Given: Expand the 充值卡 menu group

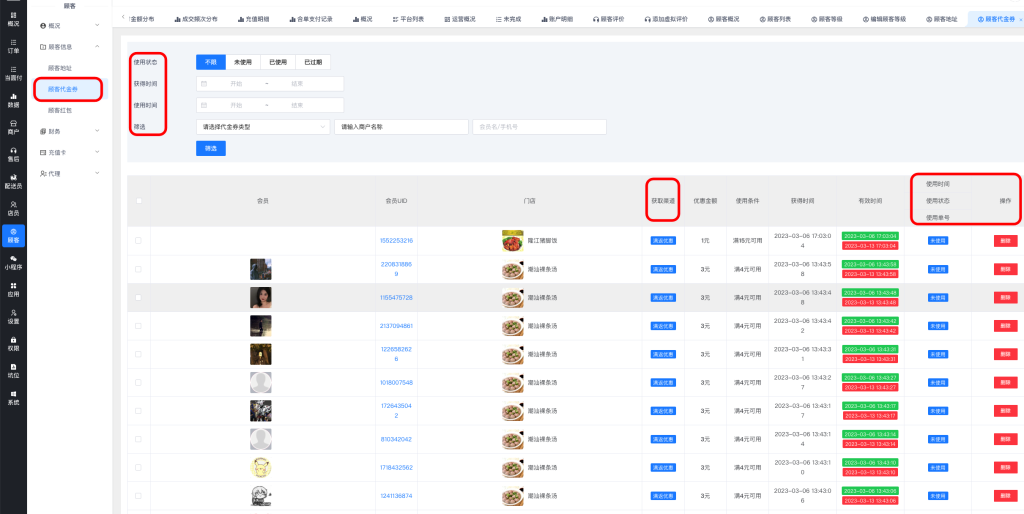Looking at the screenshot, I should tap(68, 152).
